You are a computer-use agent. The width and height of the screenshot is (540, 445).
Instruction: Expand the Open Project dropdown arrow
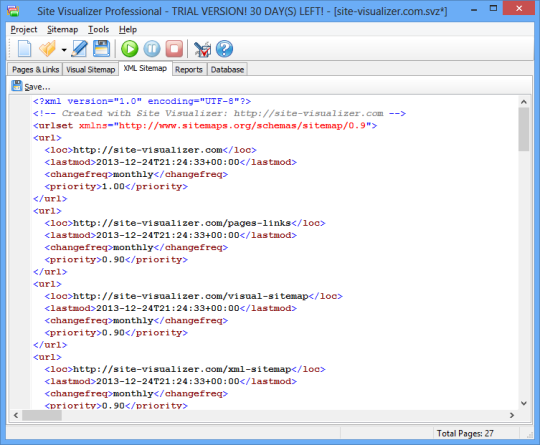(x=64, y=50)
